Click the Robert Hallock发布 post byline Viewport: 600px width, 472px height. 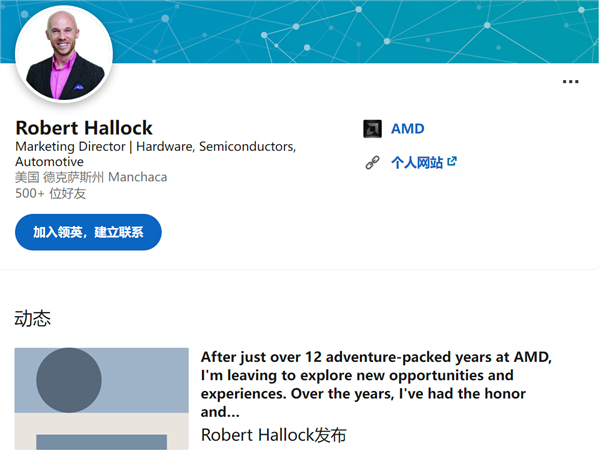click(273, 435)
